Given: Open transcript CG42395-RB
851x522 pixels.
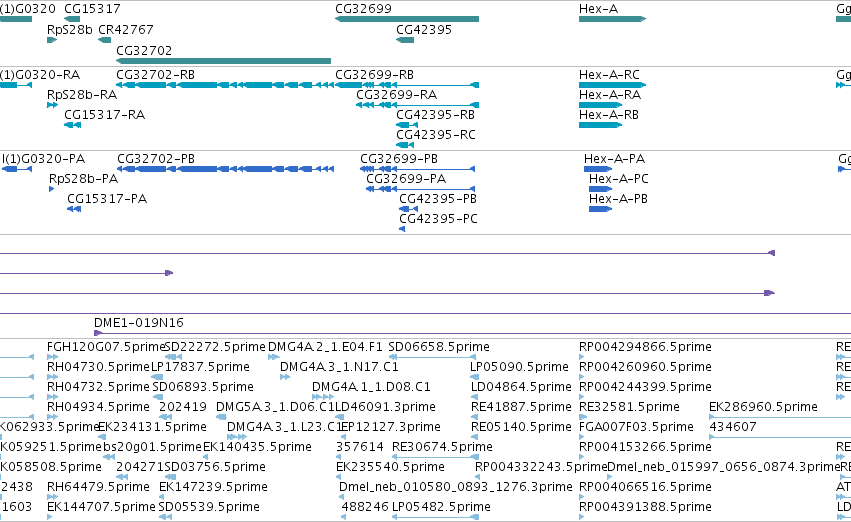Looking at the screenshot, I should click(x=435, y=115).
